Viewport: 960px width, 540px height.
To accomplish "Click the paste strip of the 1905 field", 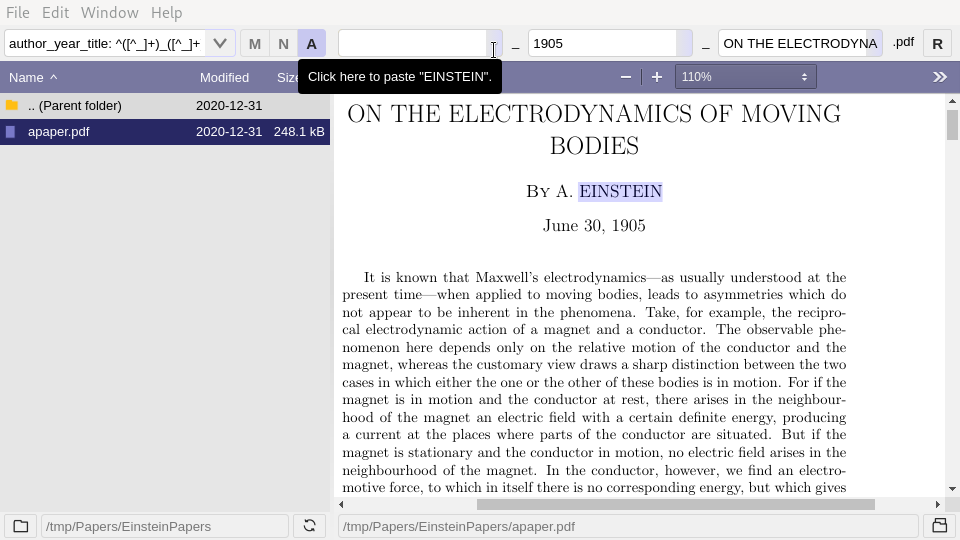I will (x=684, y=43).
